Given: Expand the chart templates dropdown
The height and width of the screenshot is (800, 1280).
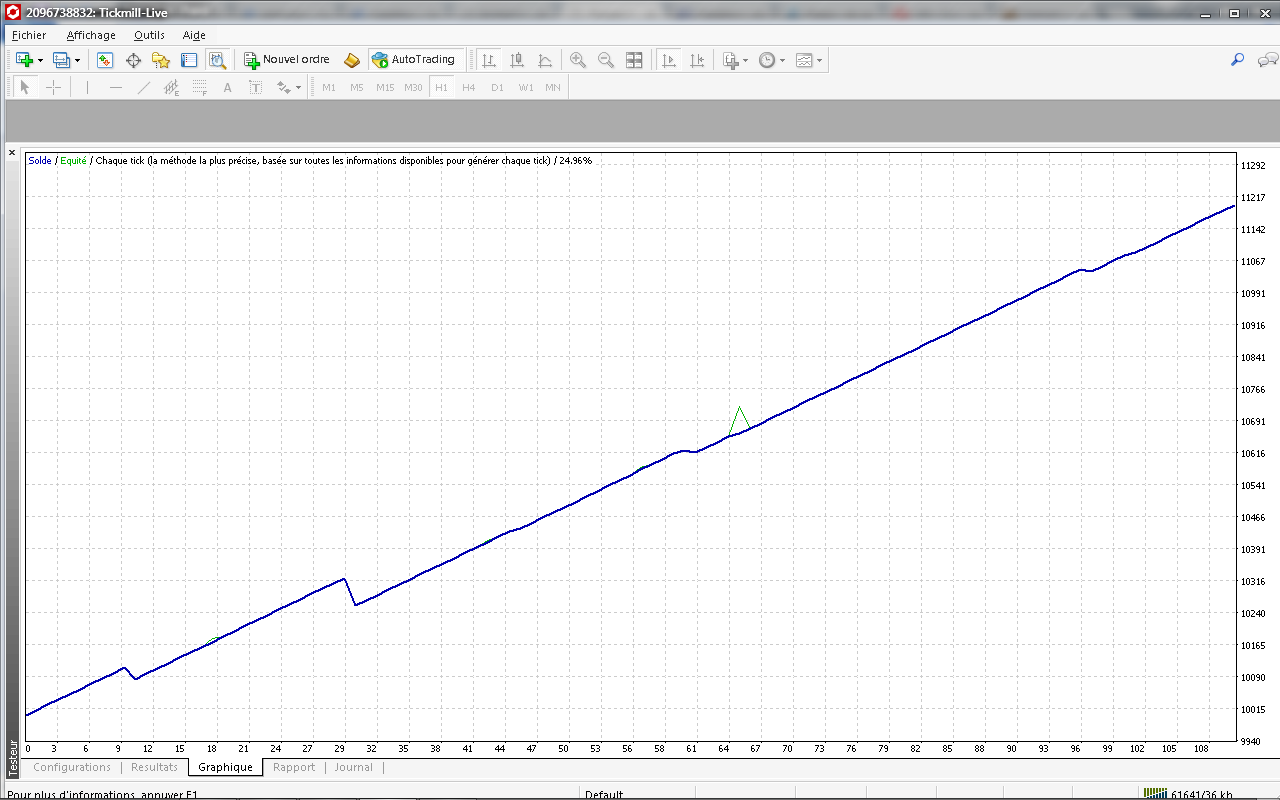Looking at the screenshot, I should (x=820, y=60).
